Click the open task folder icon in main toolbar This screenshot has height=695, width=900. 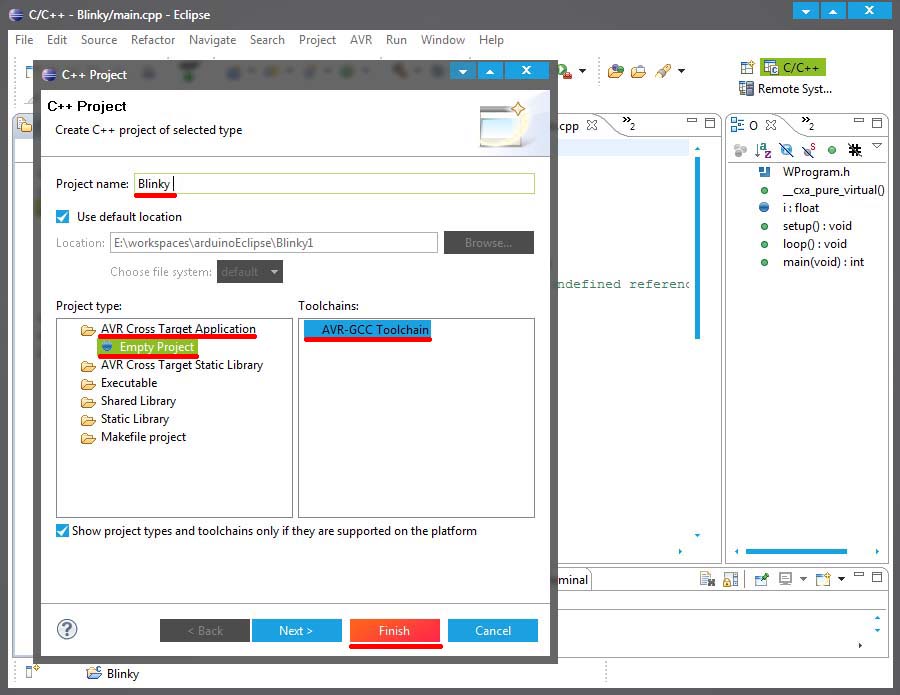[x=638, y=72]
